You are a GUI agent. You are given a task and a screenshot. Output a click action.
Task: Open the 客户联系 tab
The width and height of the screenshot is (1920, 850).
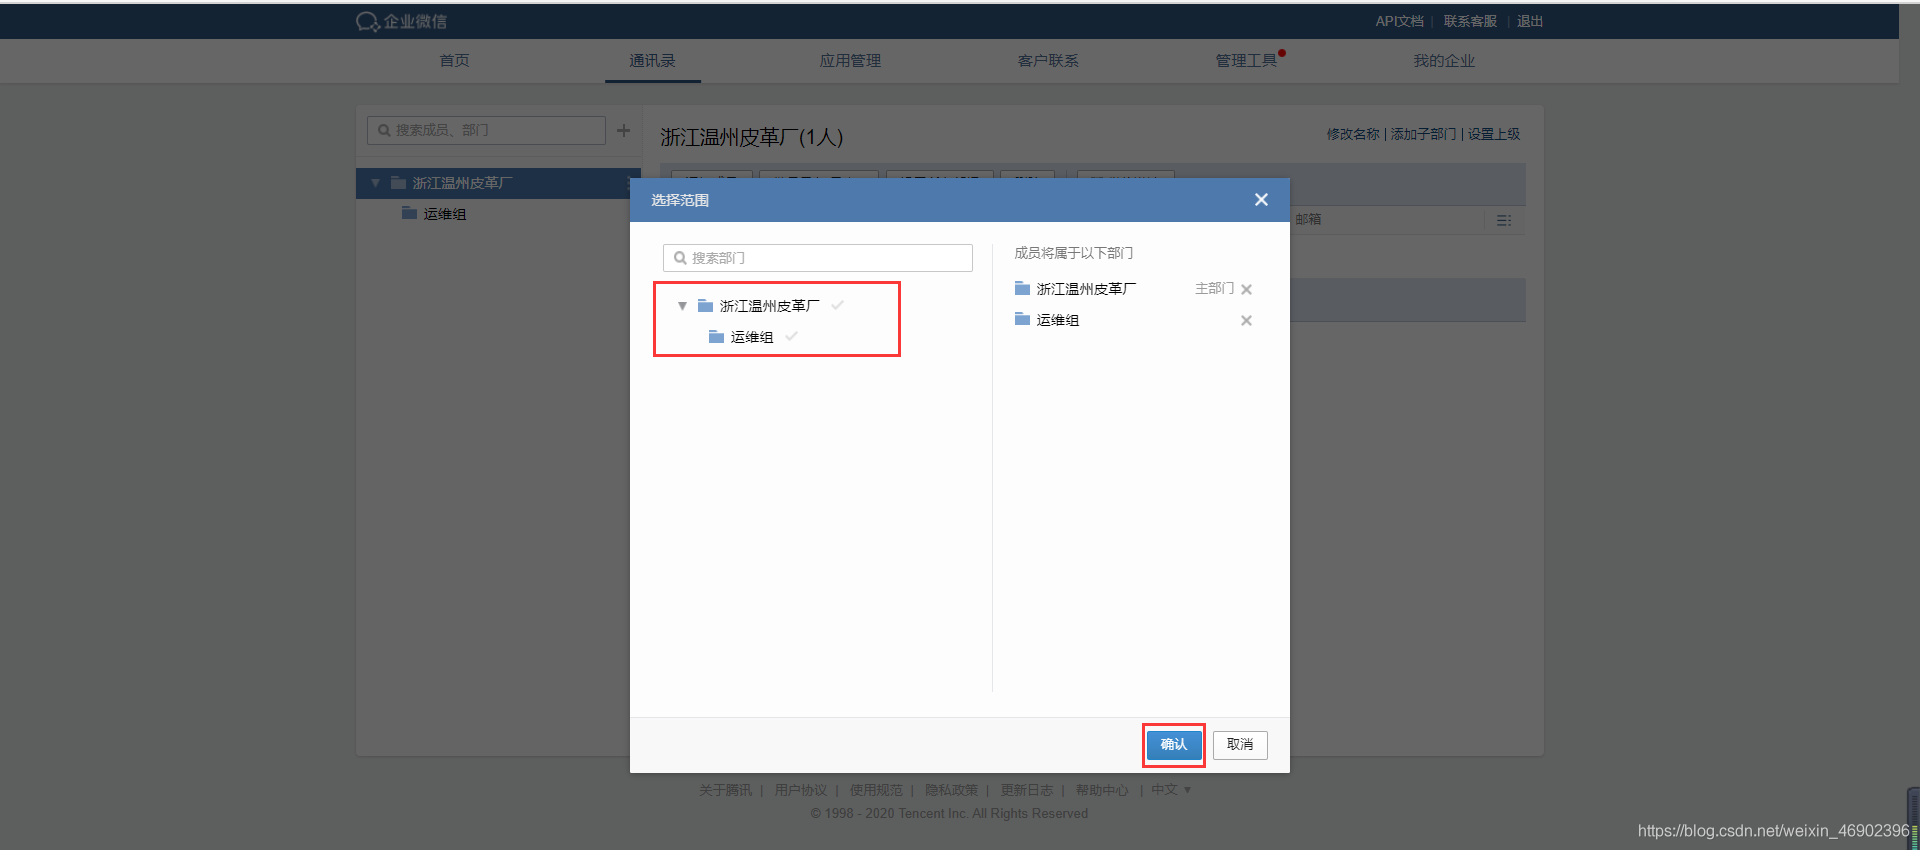click(1048, 60)
